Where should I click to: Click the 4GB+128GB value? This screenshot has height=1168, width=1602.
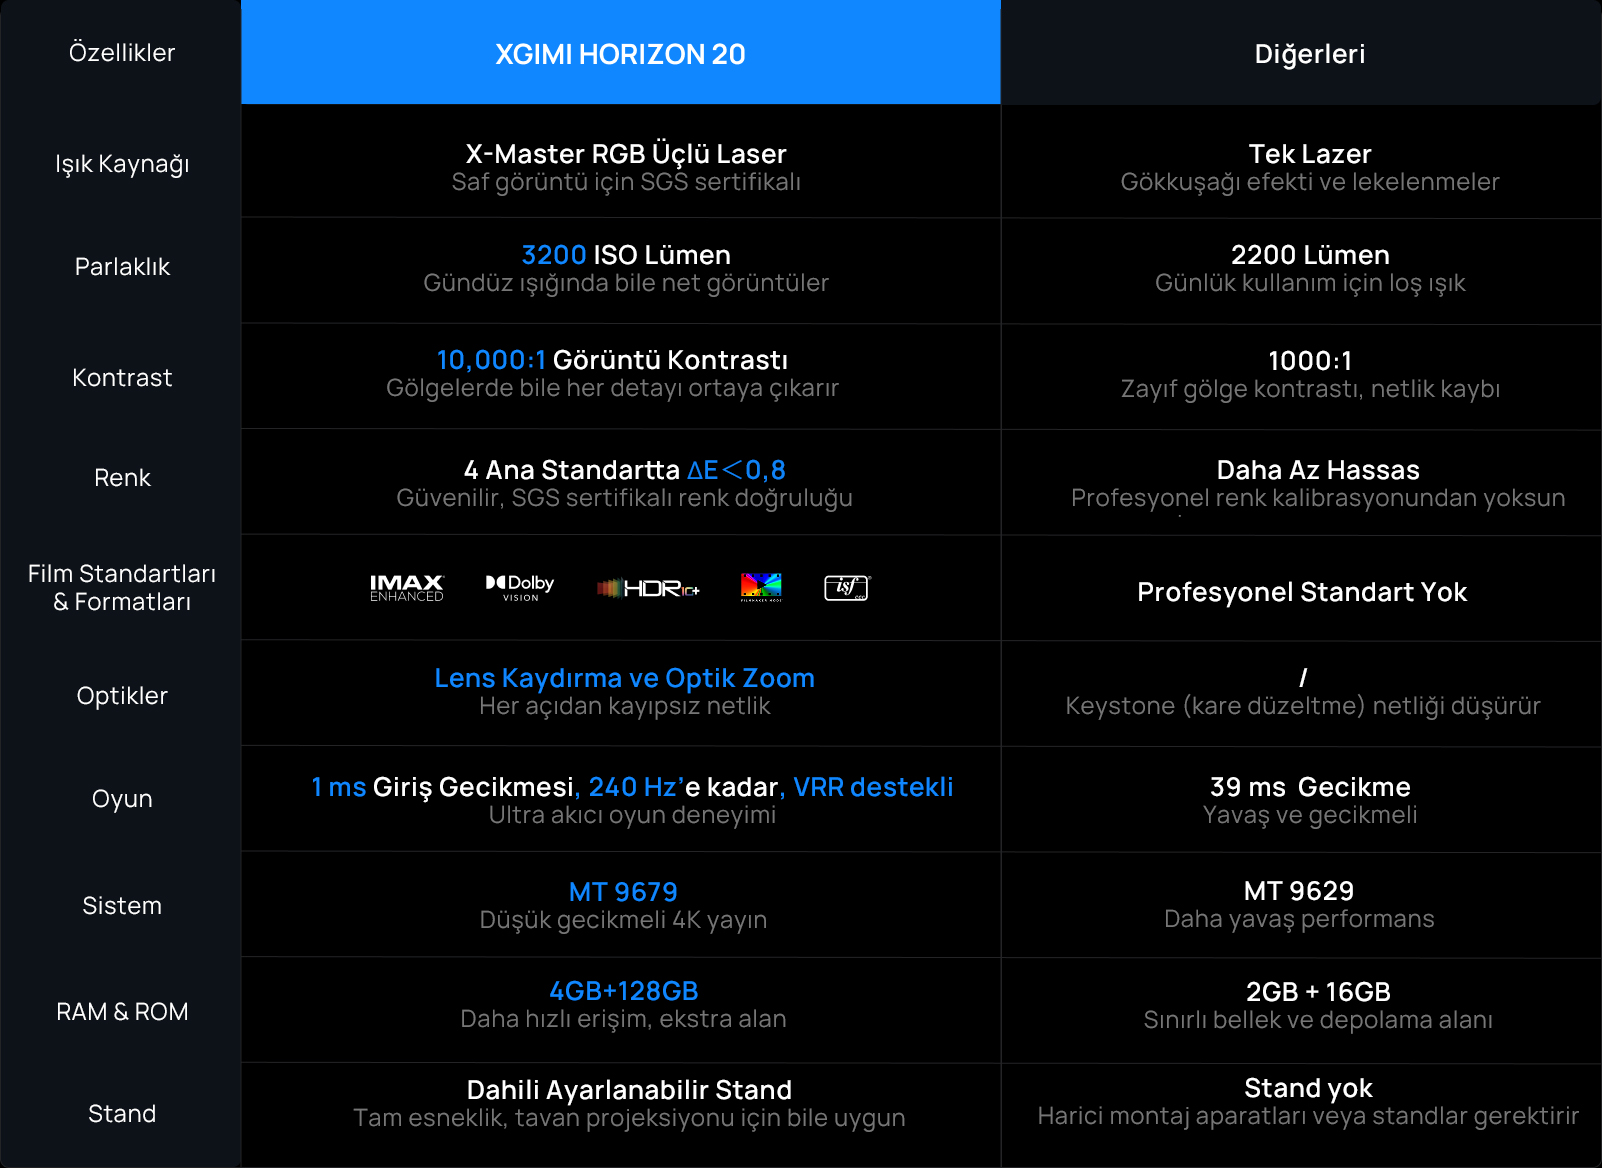tap(623, 991)
